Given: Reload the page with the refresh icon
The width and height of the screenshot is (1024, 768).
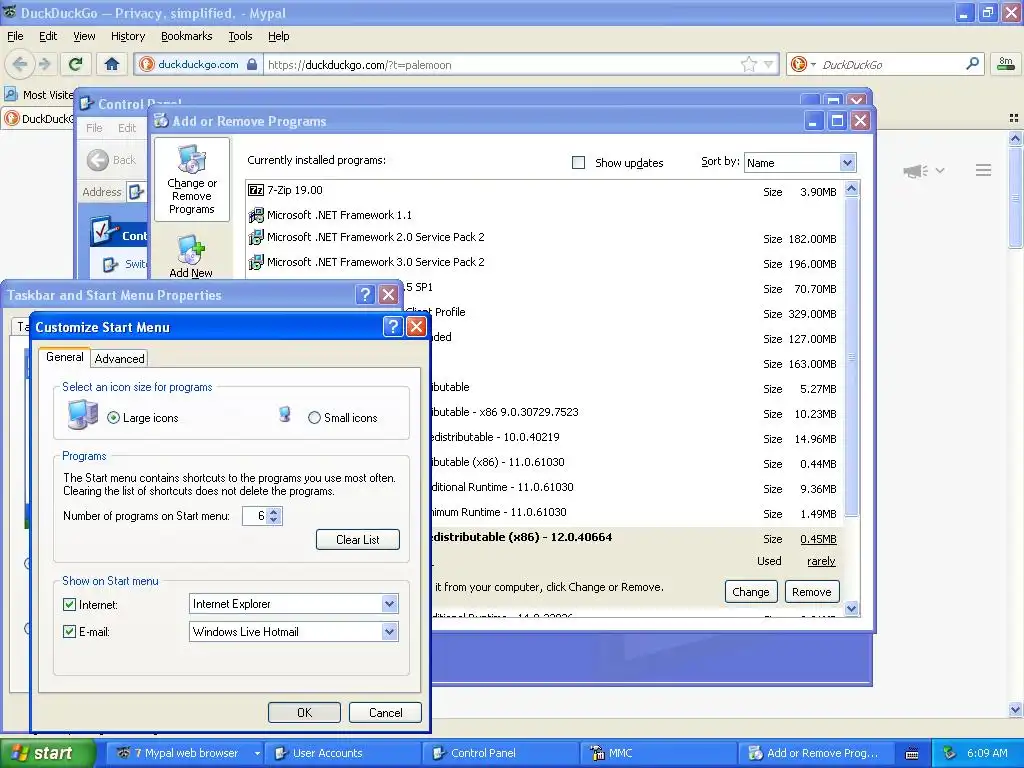Looking at the screenshot, I should coord(76,64).
